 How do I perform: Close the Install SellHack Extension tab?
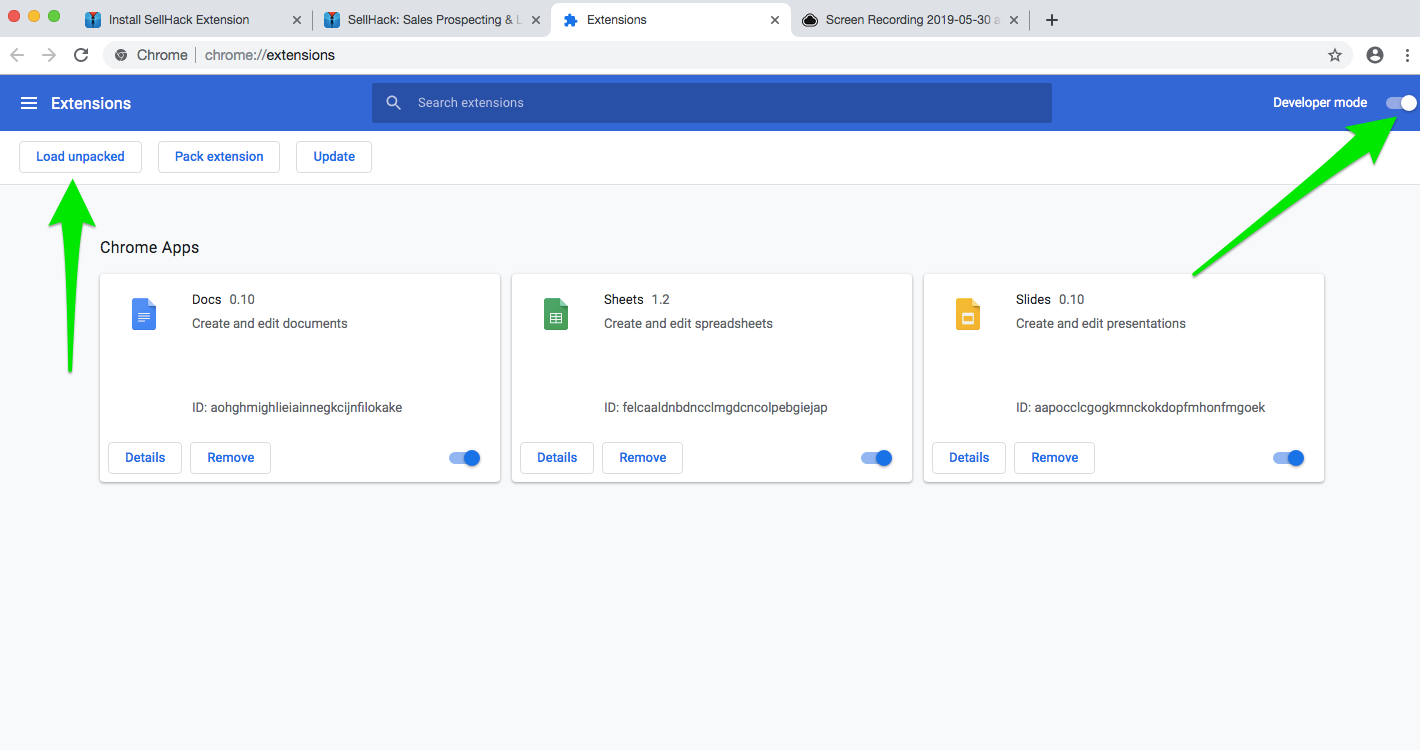coord(297,20)
